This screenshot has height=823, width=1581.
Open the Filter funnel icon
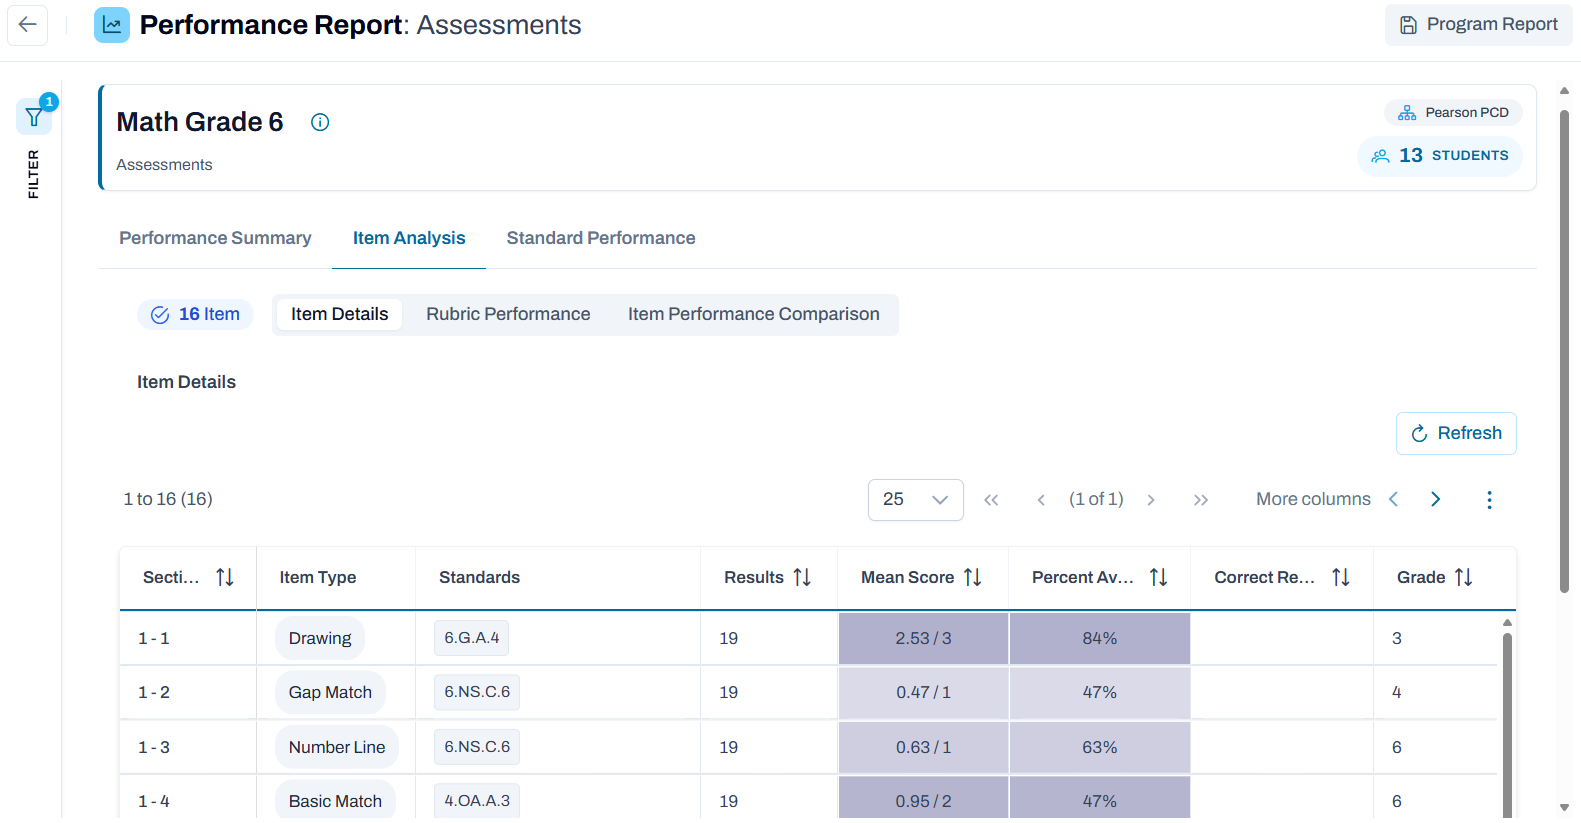(x=35, y=117)
